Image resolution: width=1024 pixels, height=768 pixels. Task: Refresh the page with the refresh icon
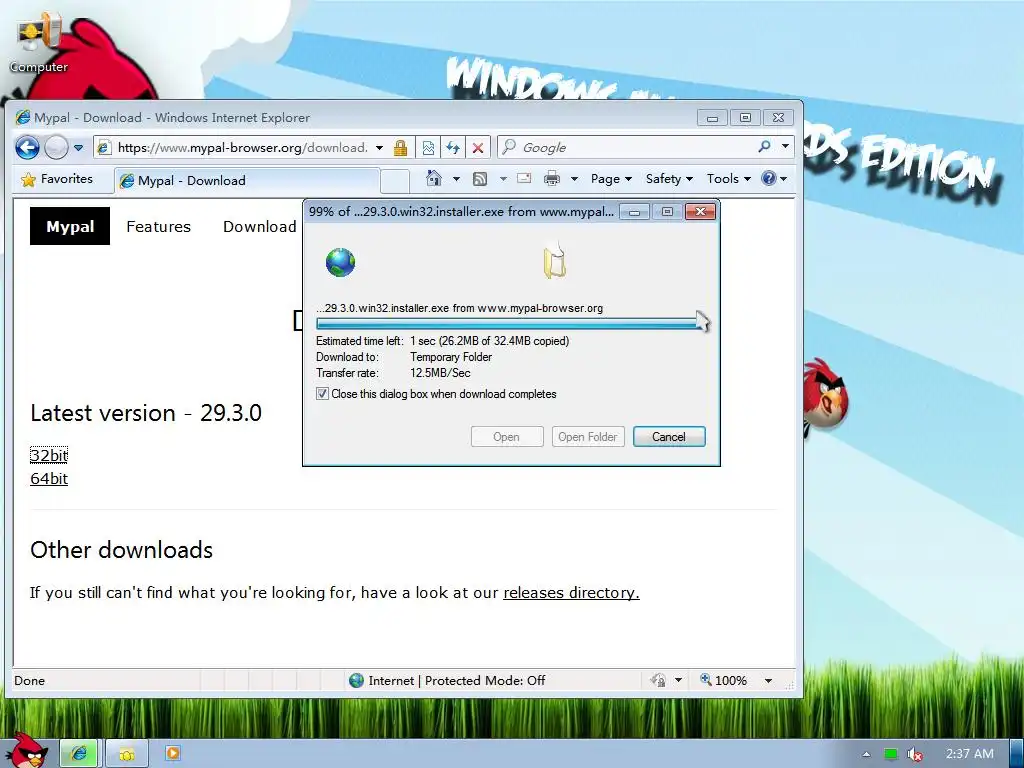point(453,148)
